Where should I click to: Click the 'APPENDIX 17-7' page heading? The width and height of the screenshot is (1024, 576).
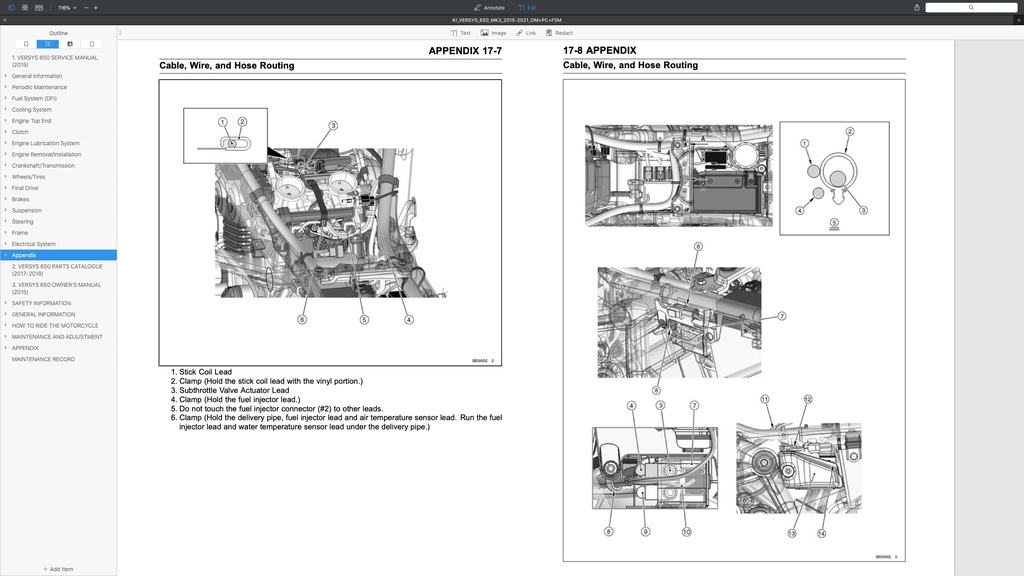[465, 51]
